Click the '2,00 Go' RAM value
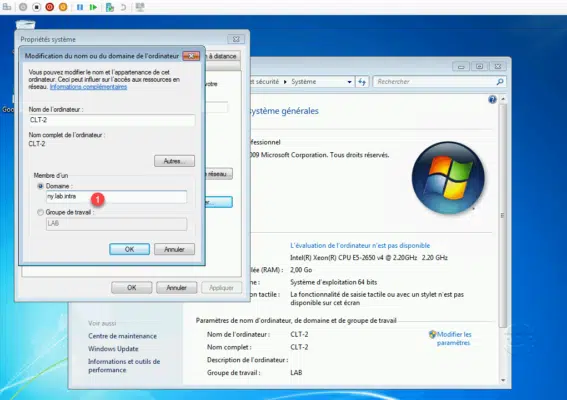 (301, 270)
